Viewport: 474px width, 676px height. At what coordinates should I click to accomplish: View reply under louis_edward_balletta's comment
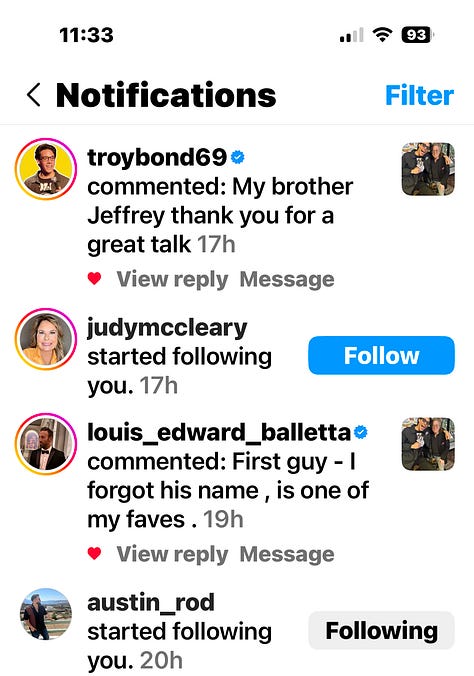pos(172,554)
